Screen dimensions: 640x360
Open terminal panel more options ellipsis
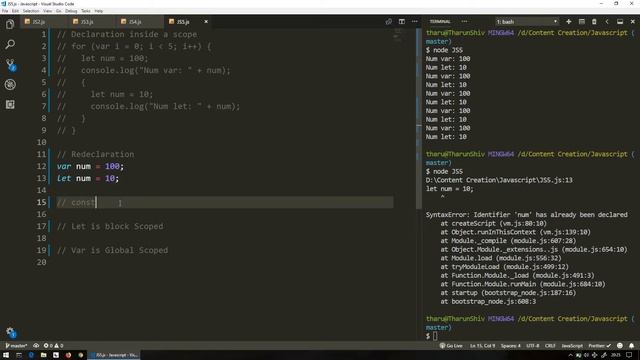tap(464, 22)
